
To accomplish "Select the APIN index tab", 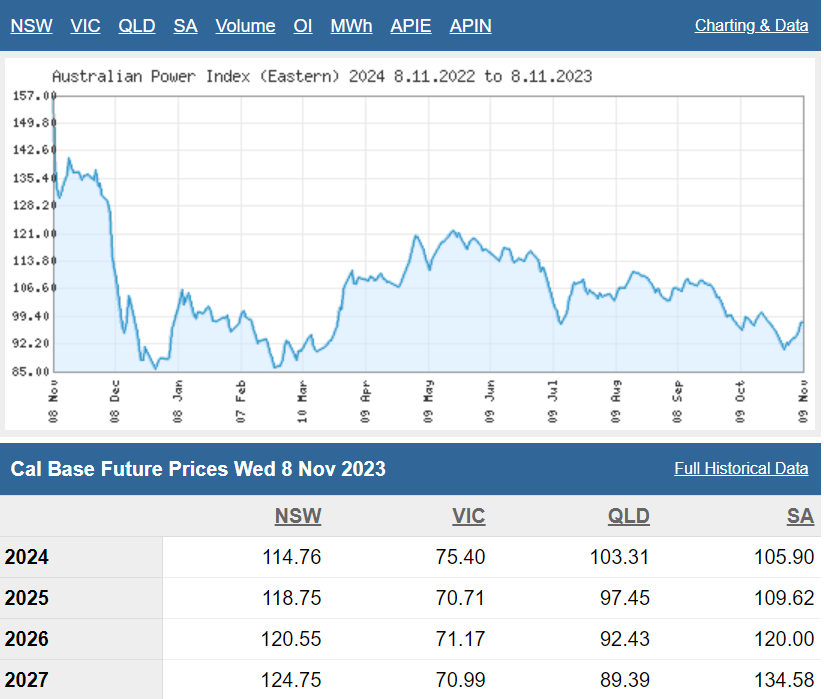I will point(471,26).
